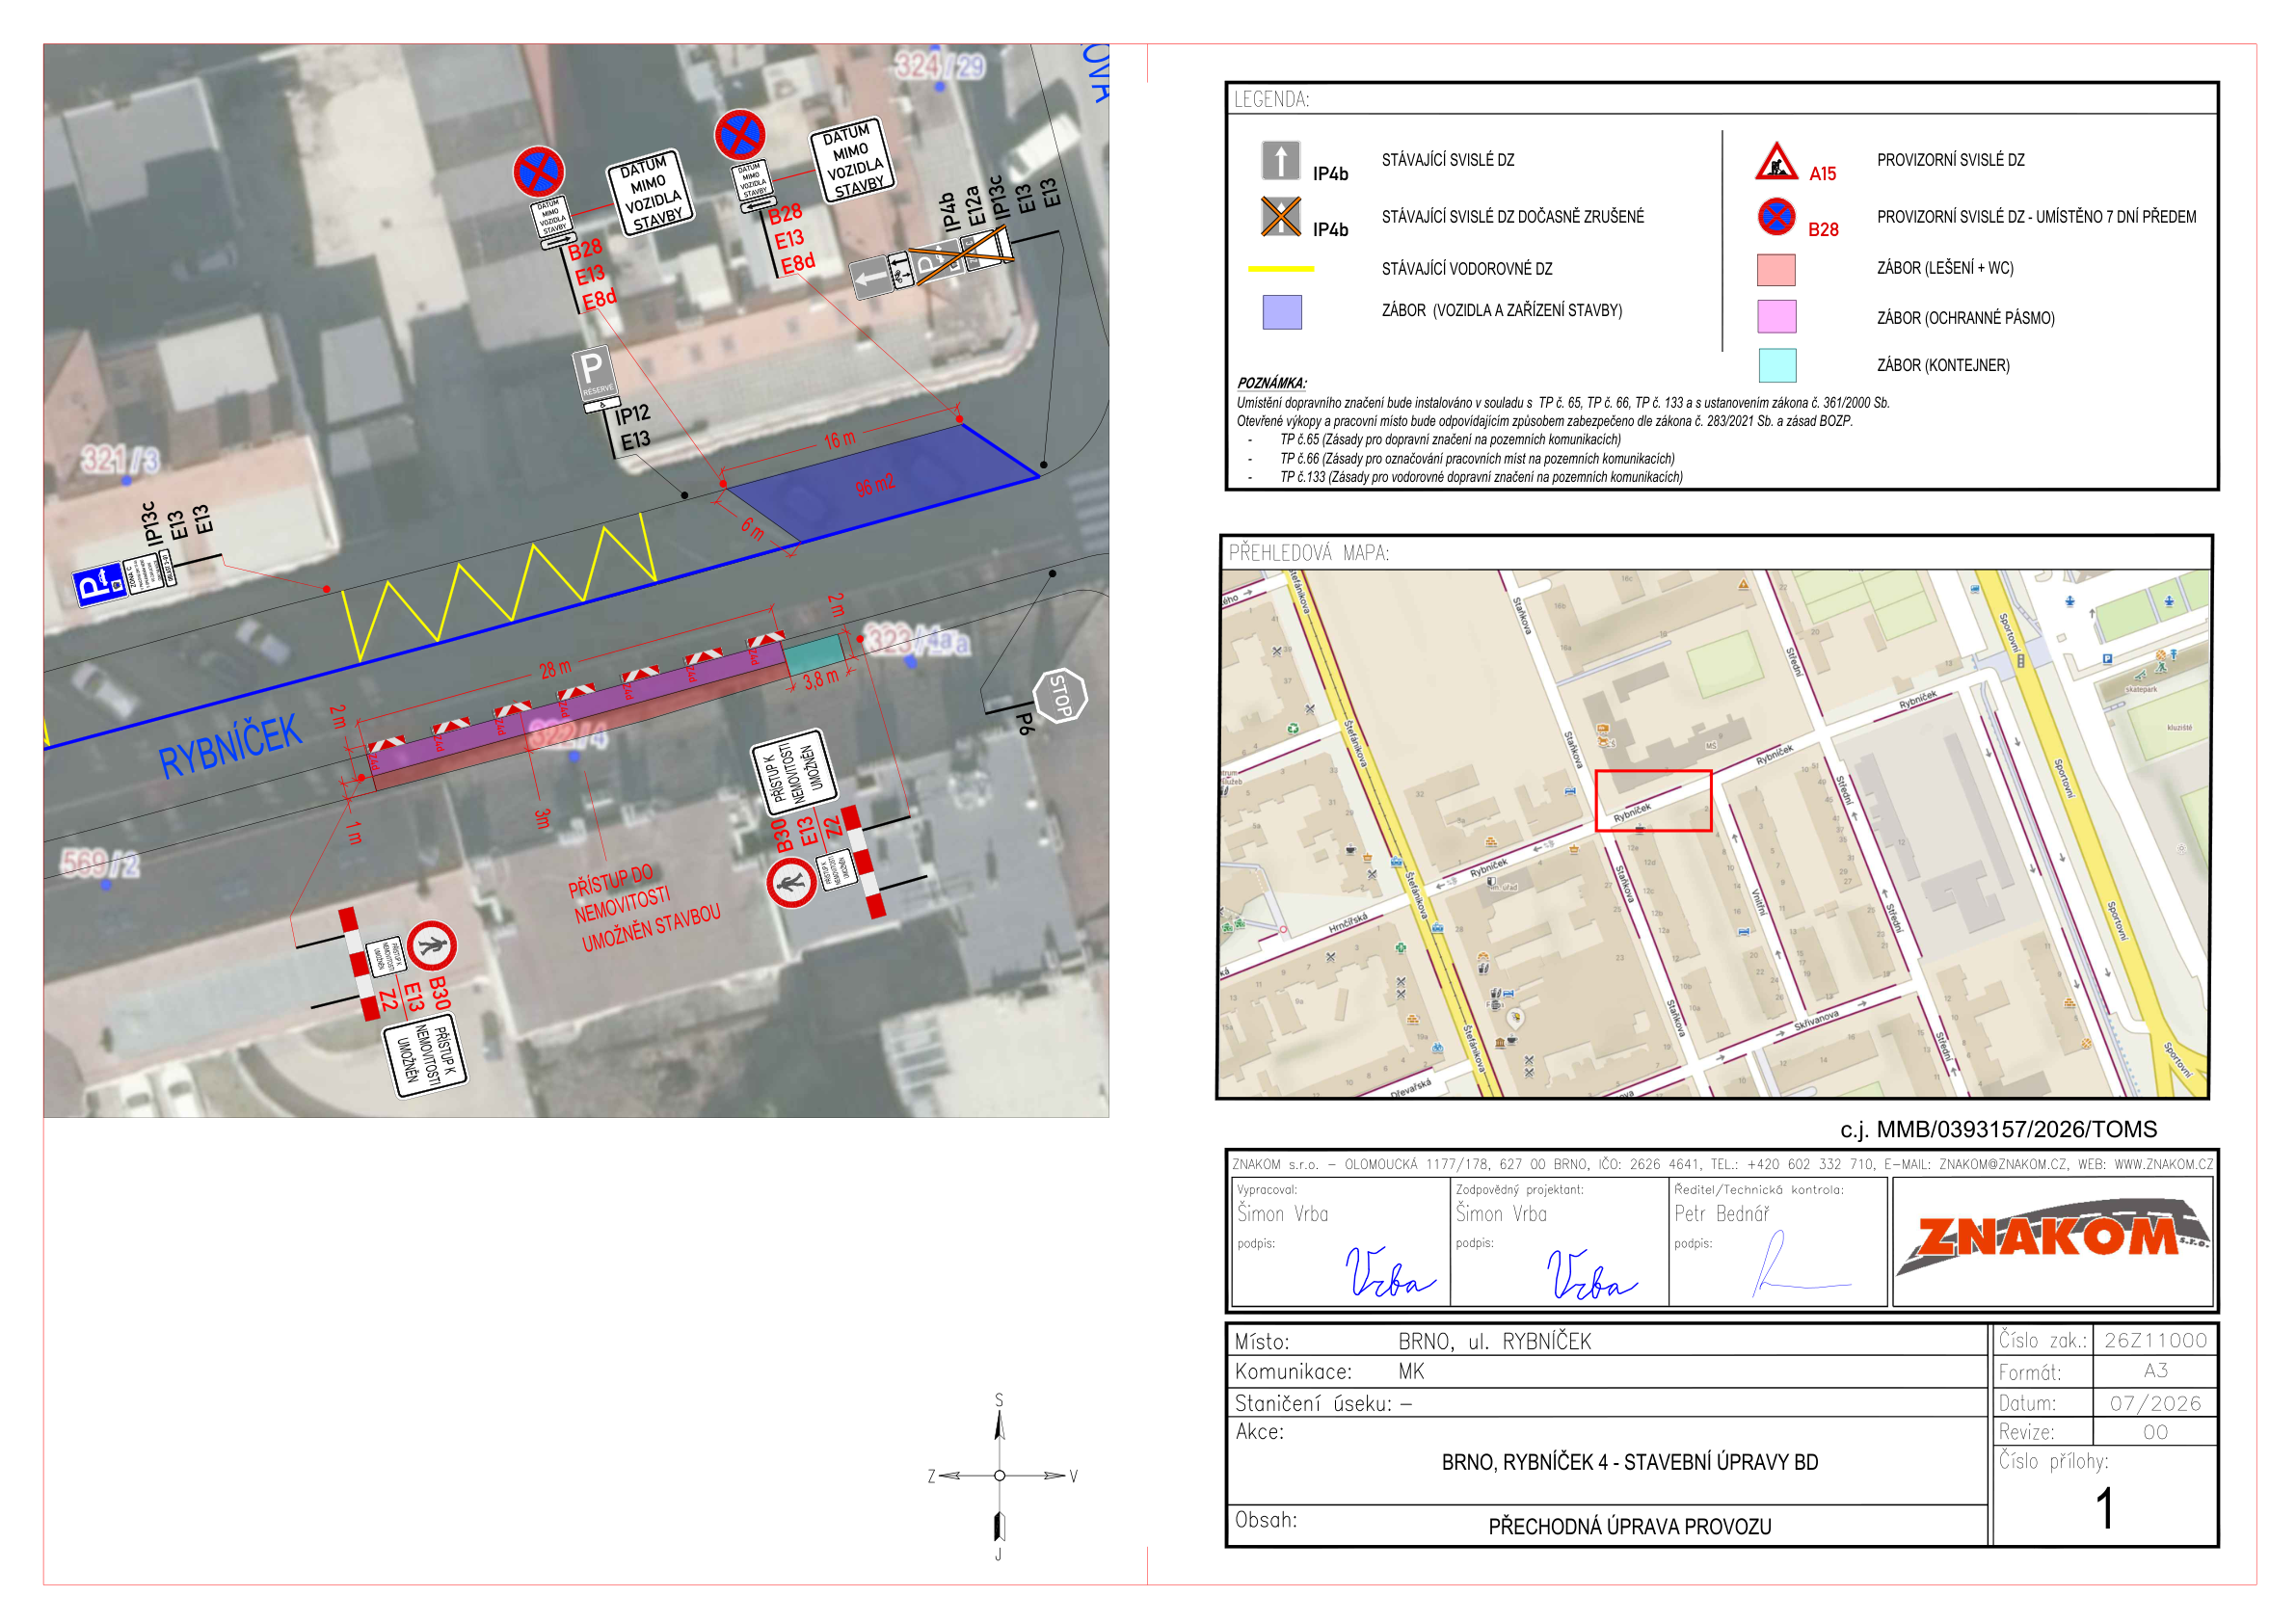Click the red location rectangle in overview map
The image size is (2296, 1623).
click(1653, 800)
